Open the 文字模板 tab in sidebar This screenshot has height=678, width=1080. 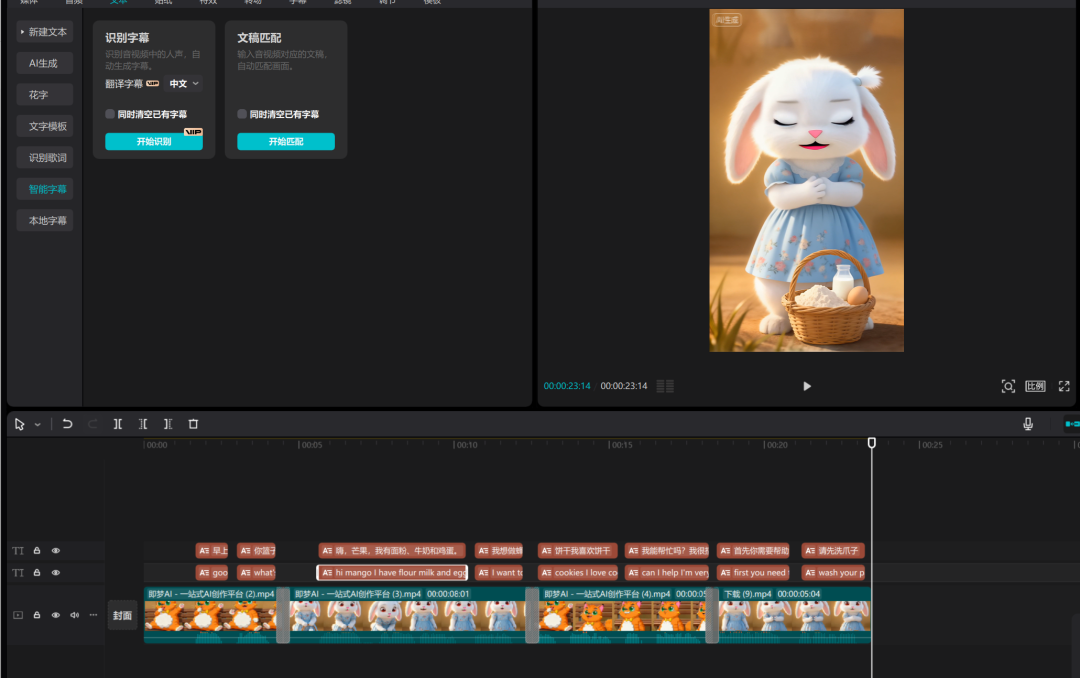[47, 126]
